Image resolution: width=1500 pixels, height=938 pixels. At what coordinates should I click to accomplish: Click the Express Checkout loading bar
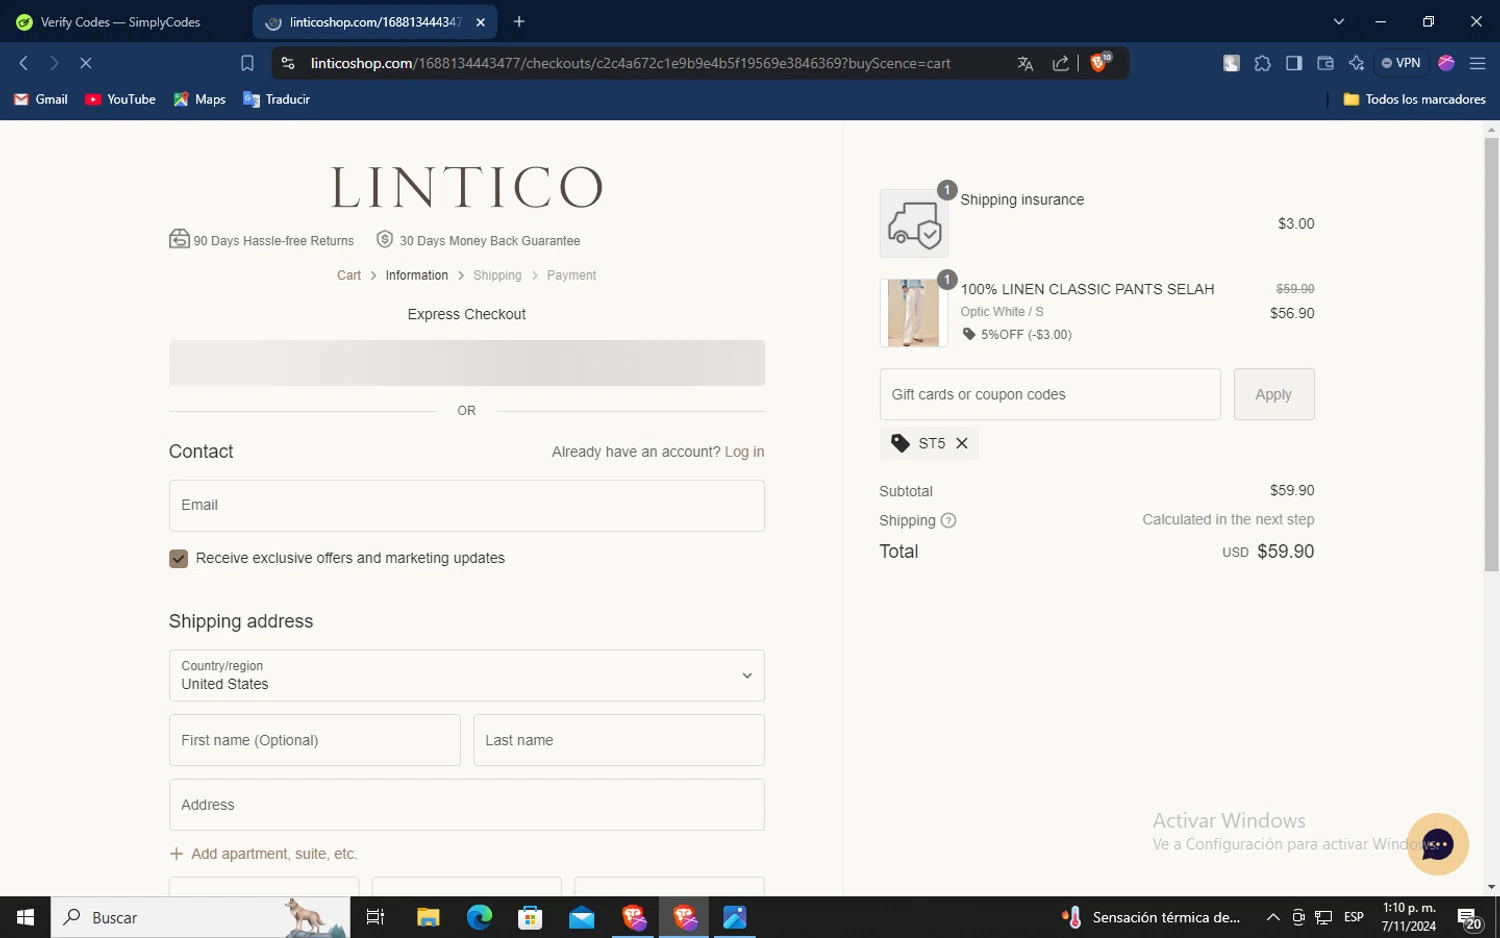point(467,363)
